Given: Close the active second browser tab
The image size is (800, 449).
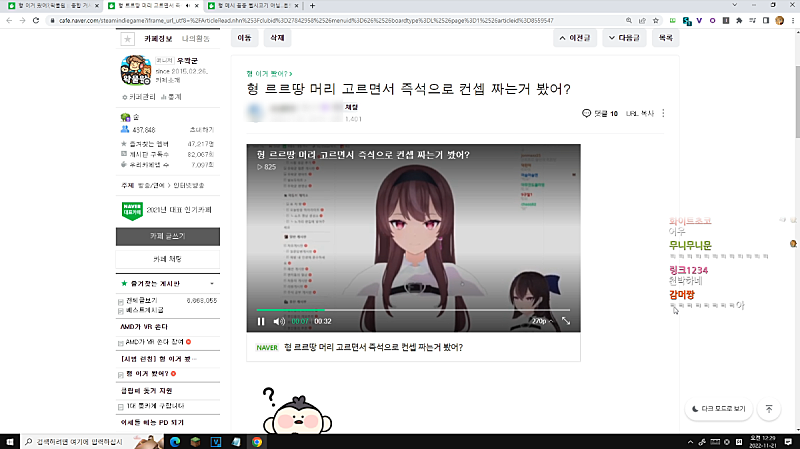Looking at the screenshot, I should pos(197,6).
